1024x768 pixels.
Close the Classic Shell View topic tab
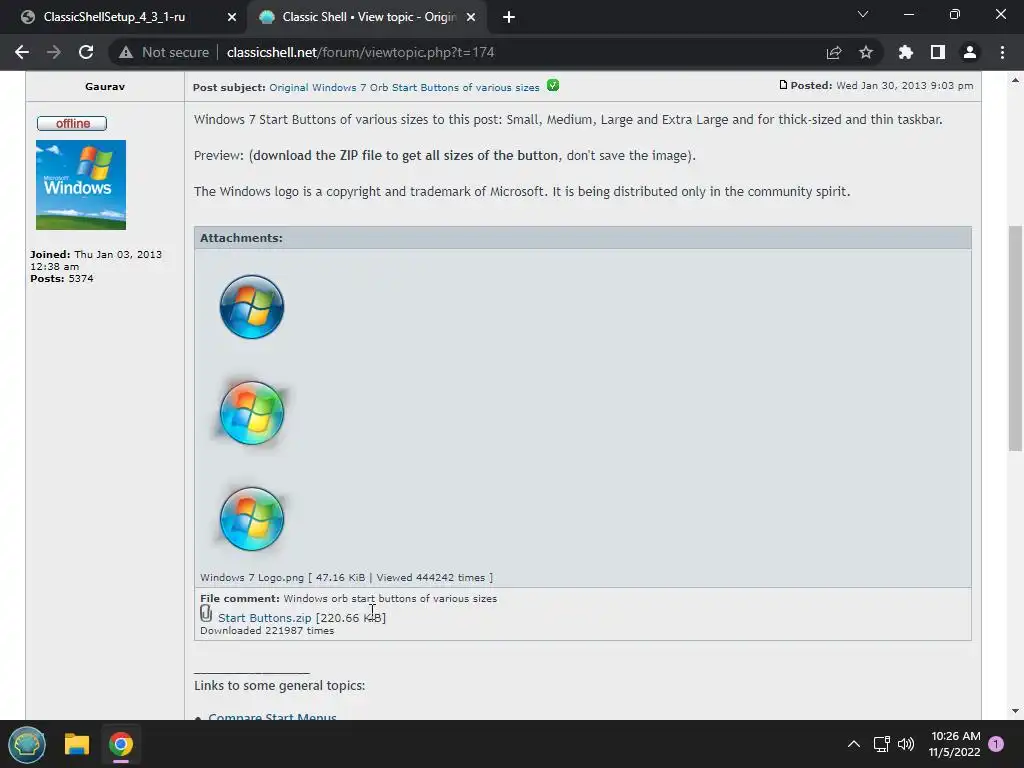(x=471, y=17)
